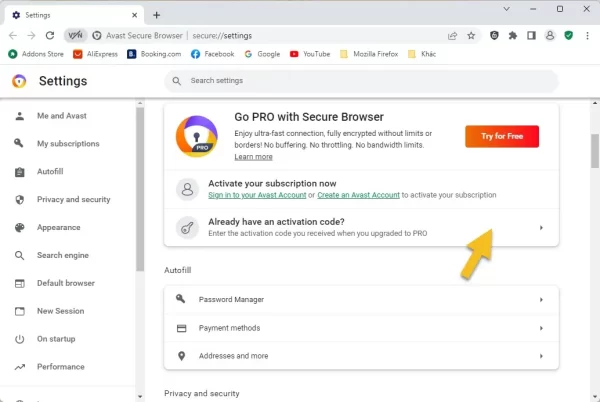The image size is (600, 402).
Task: Click the address bar URL secure://settings
Action: coord(222,36)
